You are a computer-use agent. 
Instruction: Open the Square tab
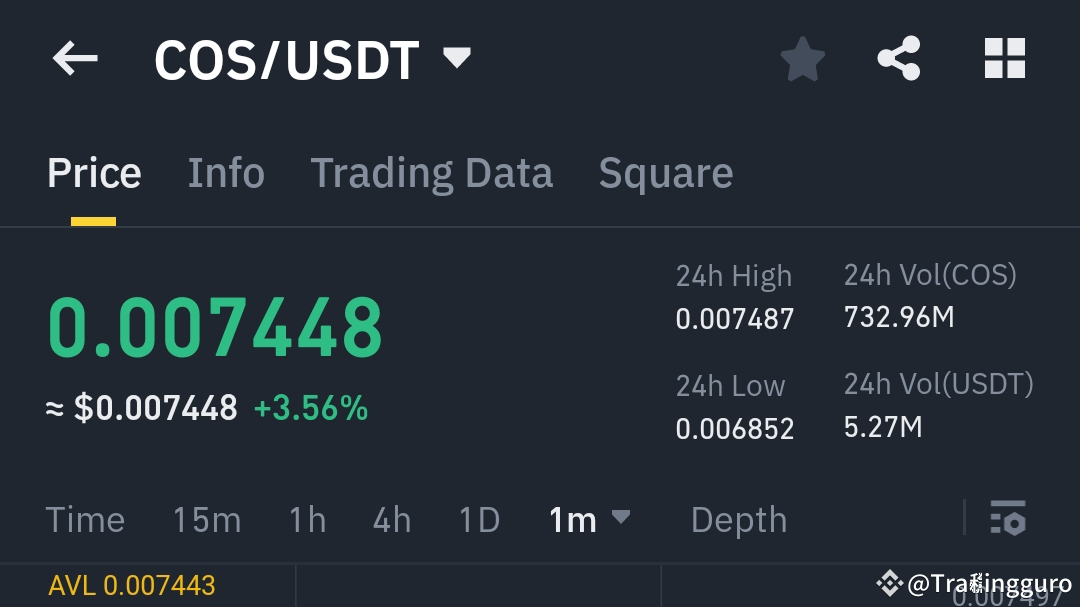tap(665, 172)
